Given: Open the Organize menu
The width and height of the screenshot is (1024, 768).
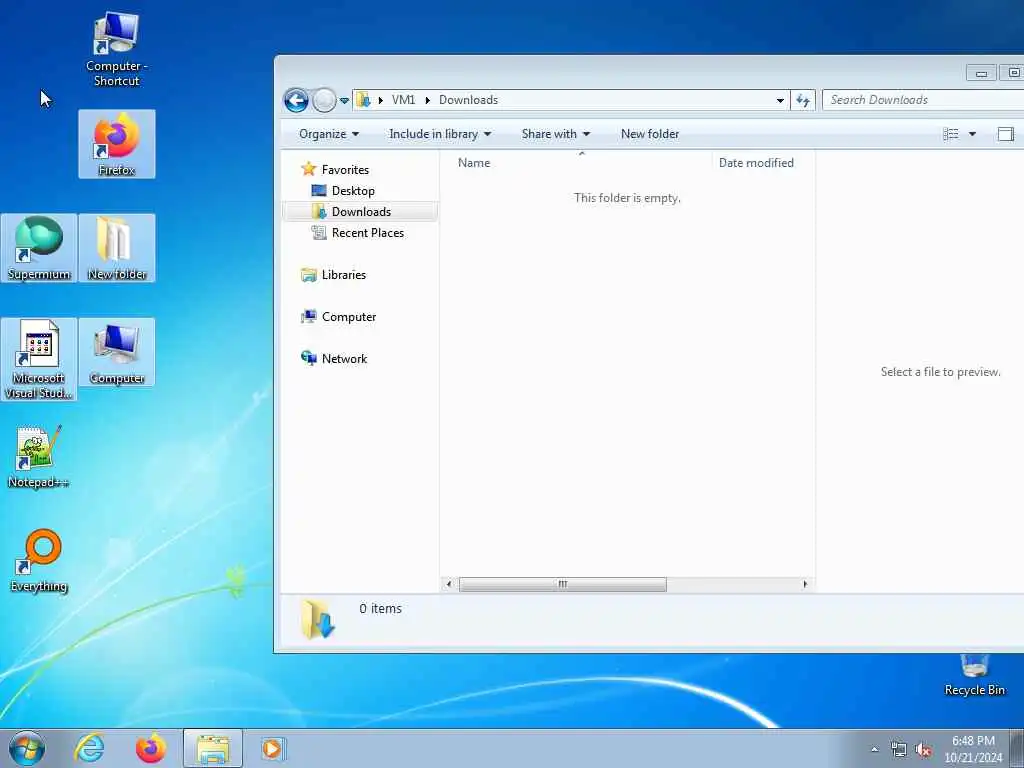Looking at the screenshot, I should [328, 134].
